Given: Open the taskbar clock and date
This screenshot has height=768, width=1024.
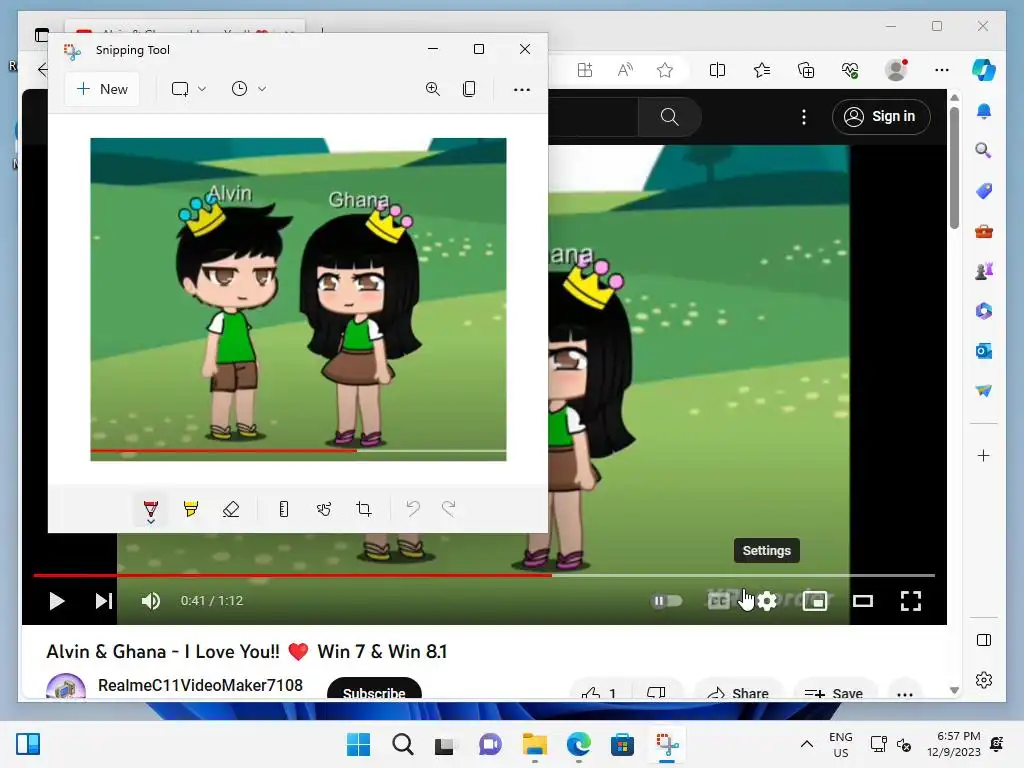Looking at the screenshot, I should [x=953, y=744].
